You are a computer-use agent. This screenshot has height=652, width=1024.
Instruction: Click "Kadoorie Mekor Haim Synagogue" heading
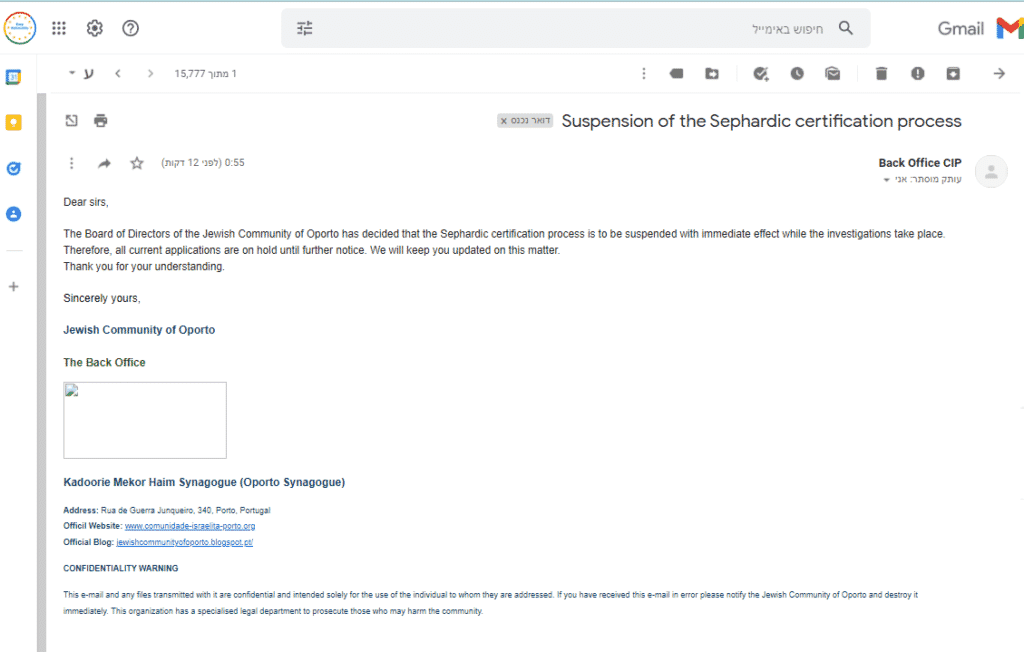pyautogui.click(x=204, y=482)
